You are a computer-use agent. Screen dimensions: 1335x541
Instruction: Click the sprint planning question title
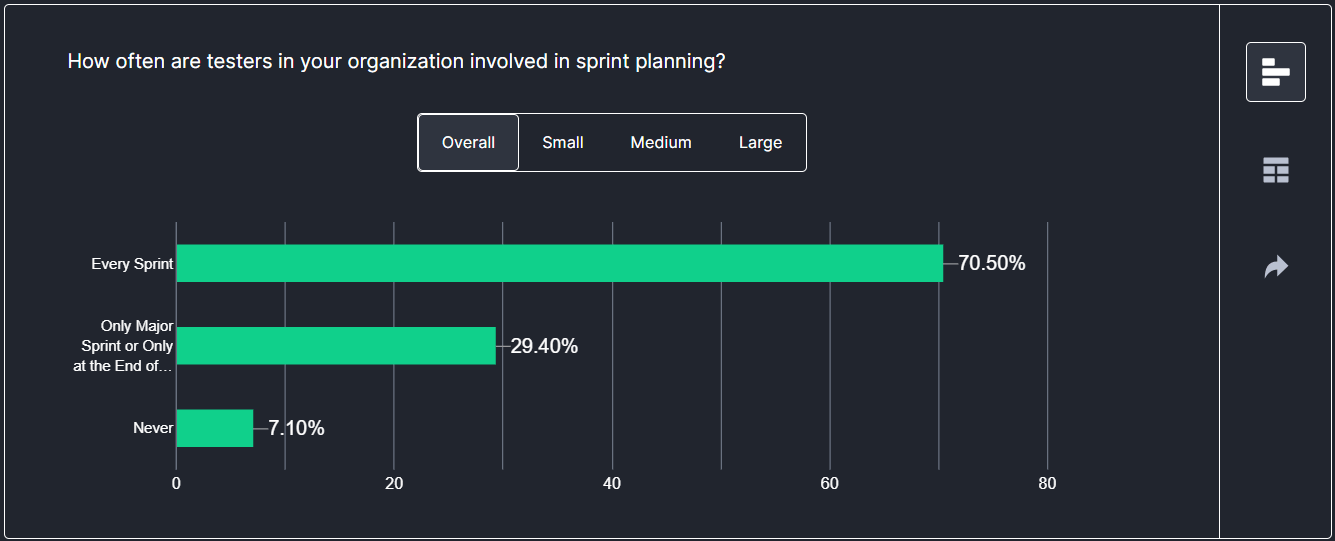pos(396,61)
